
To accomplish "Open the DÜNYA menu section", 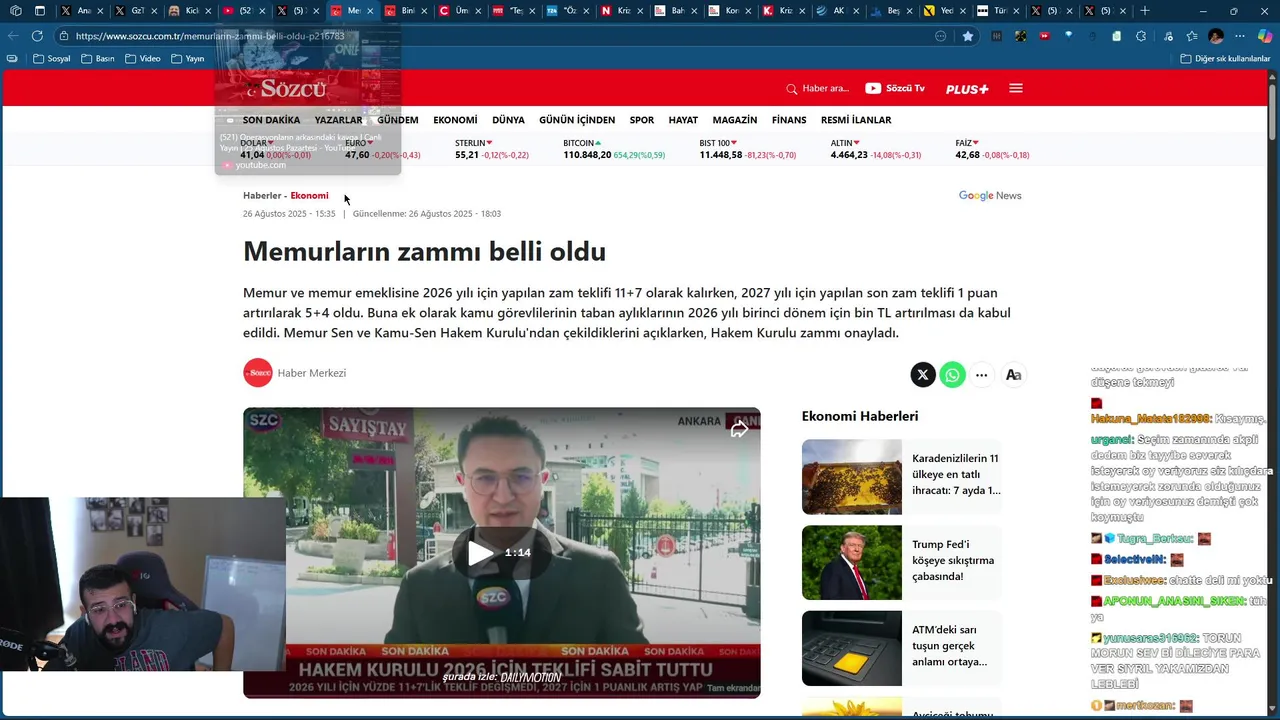I will (508, 120).
